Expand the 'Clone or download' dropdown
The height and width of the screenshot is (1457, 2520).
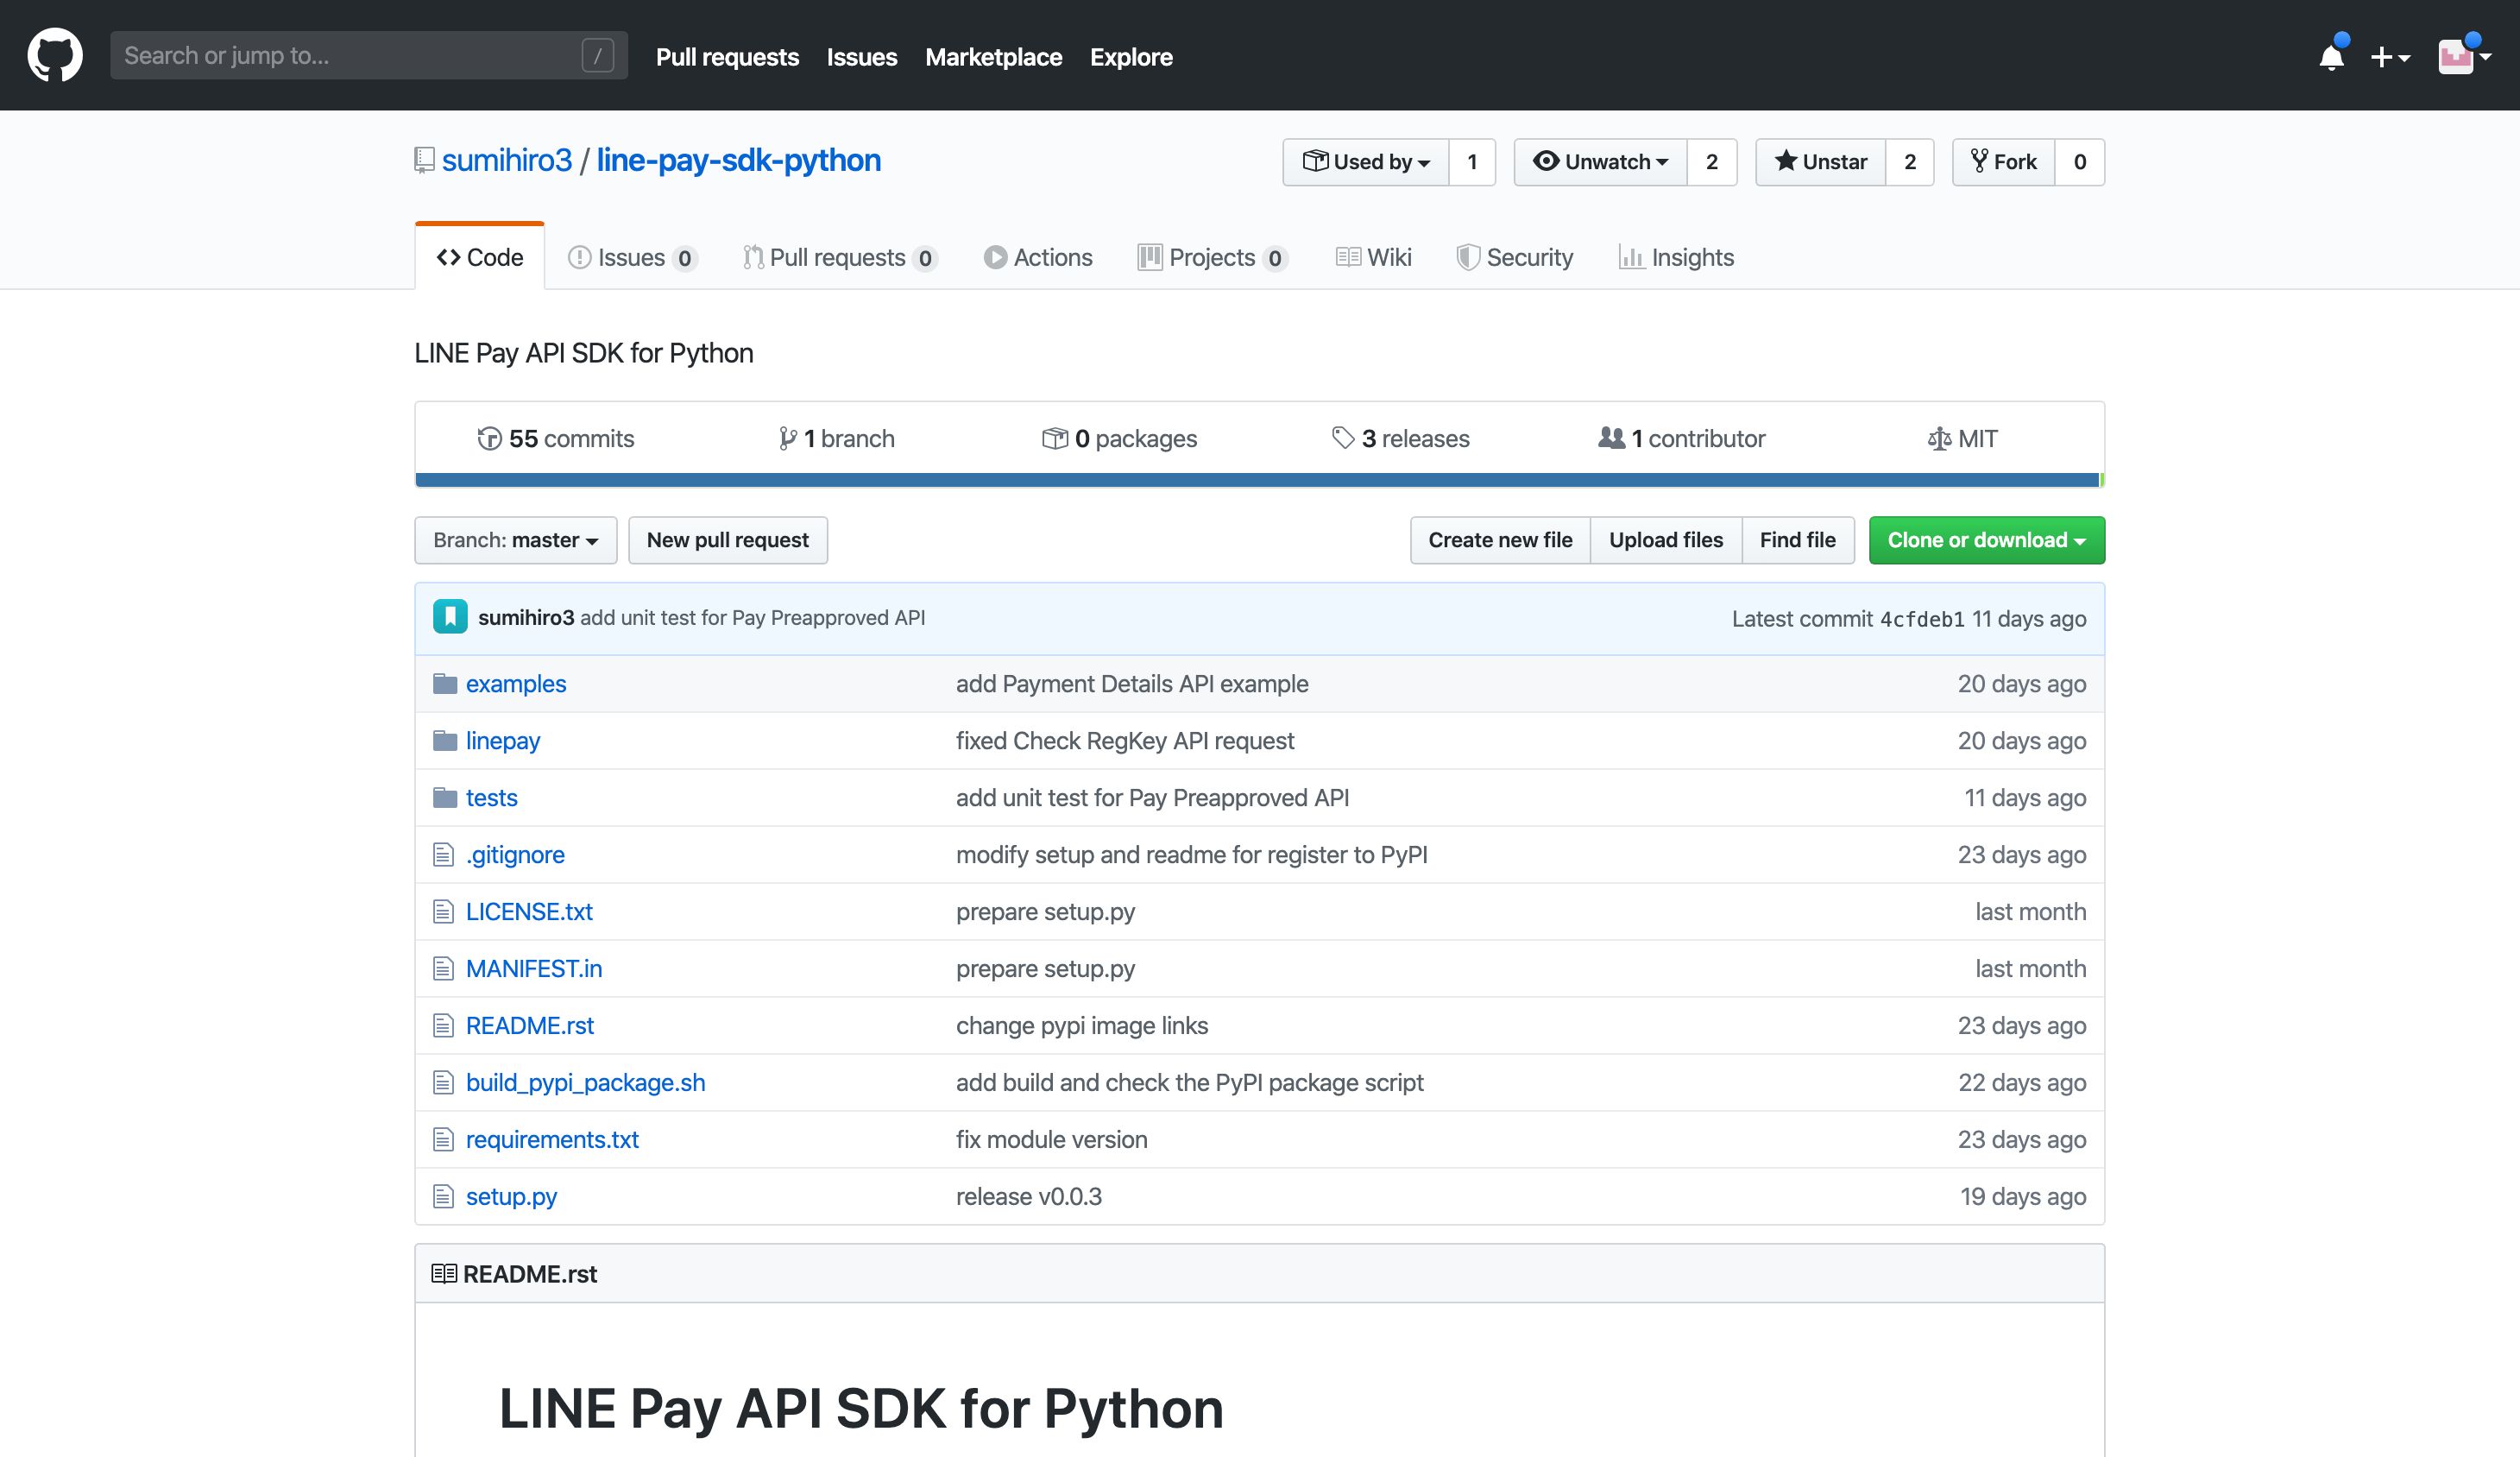click(x=1986, y=539)
